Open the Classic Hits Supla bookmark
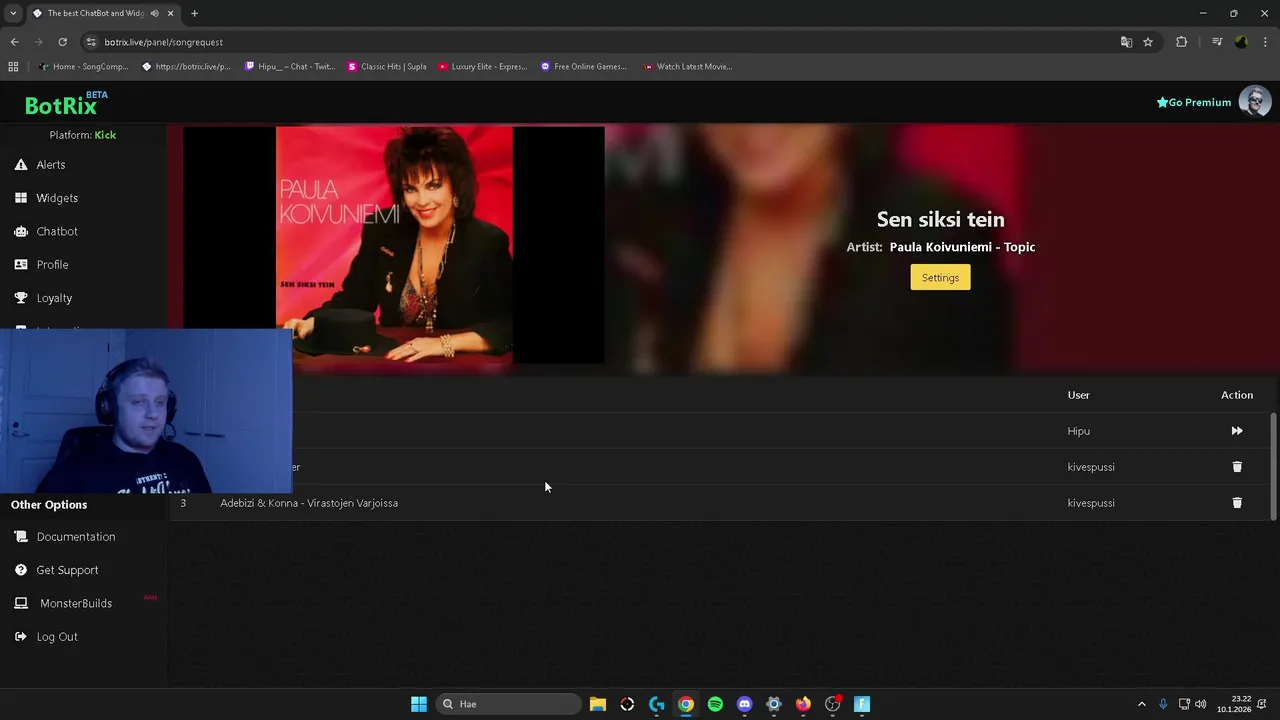 (x=387, y=67)
